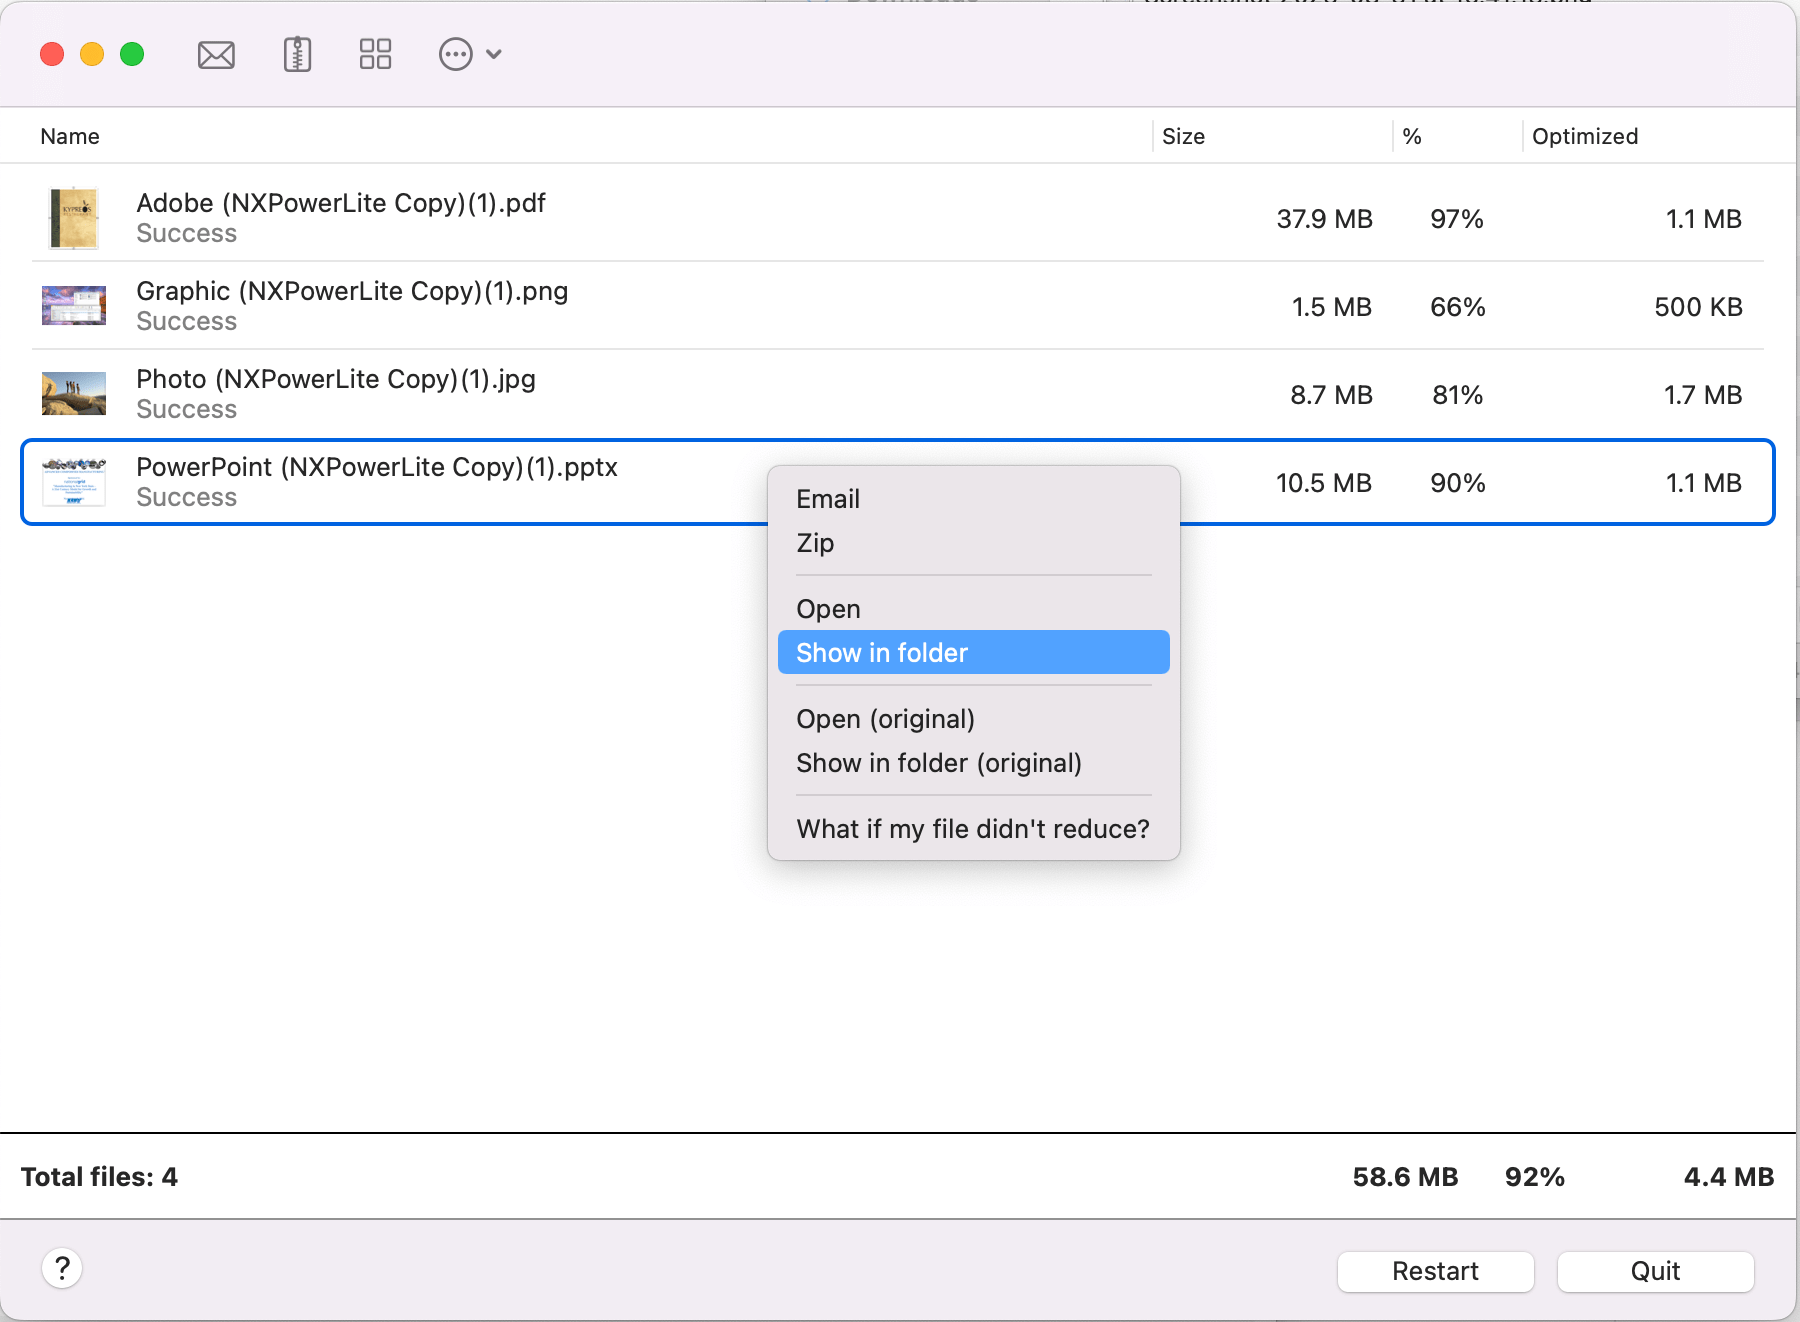This screenshot has width=1800, height=1322.
Task: Click the PowerPoint pptx file thumbnail
Action: coord(73,482)
